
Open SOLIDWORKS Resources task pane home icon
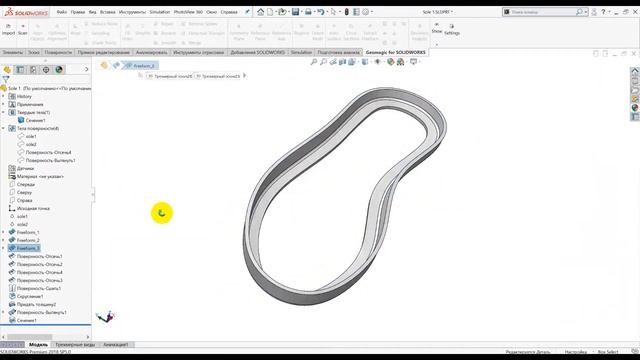[x=635, y=71]
